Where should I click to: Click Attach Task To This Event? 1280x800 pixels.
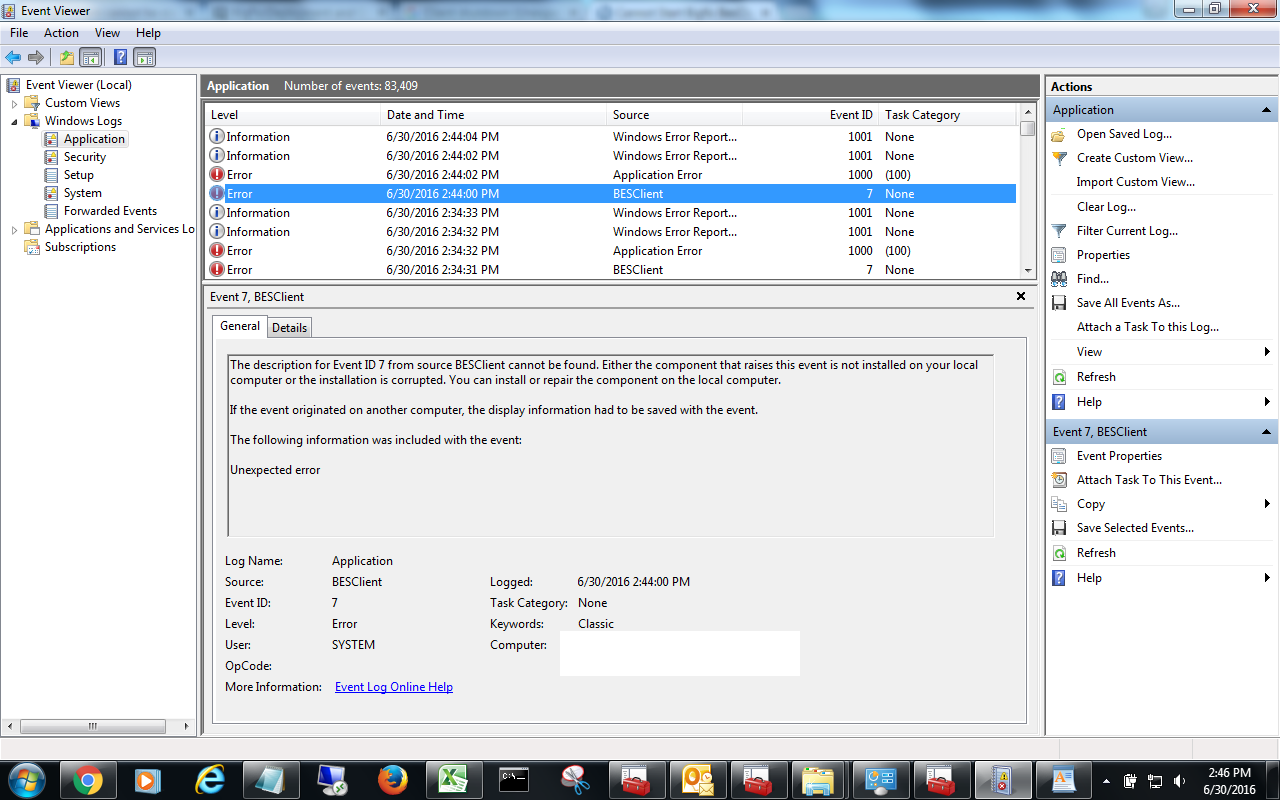point(1149,480)
